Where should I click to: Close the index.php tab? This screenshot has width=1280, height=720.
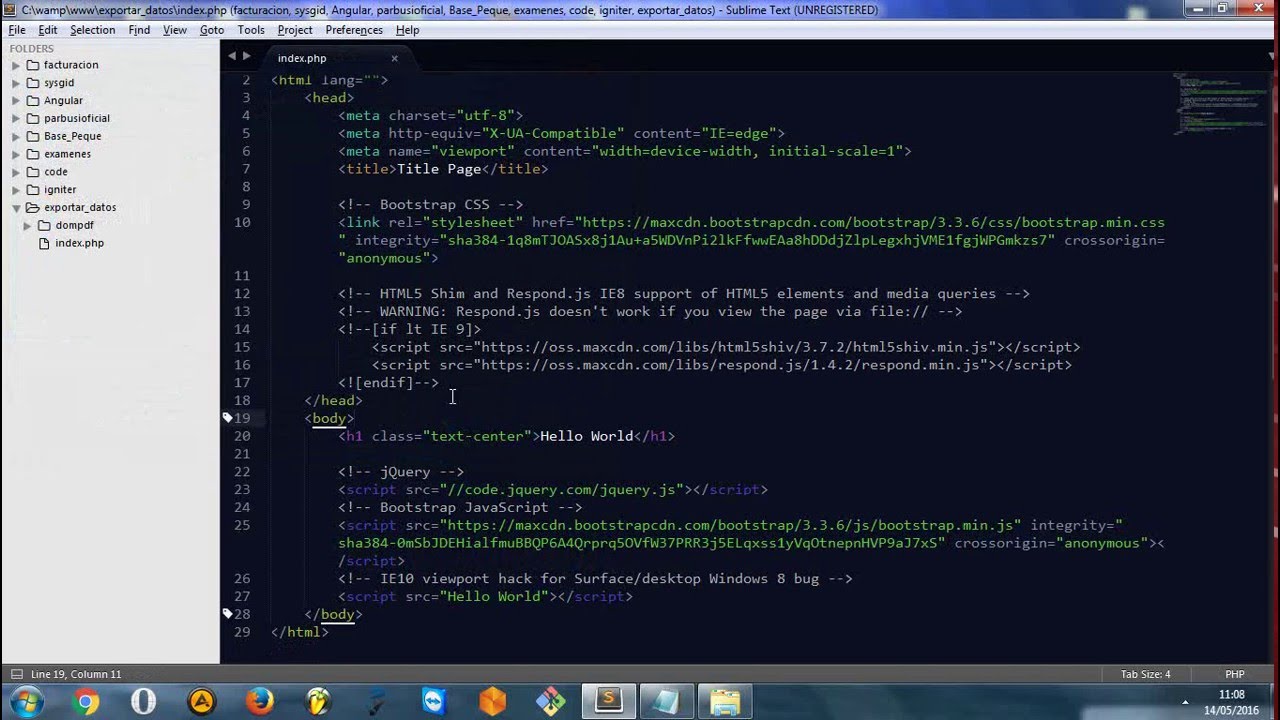pyautogui.click(x=394, y=58)
